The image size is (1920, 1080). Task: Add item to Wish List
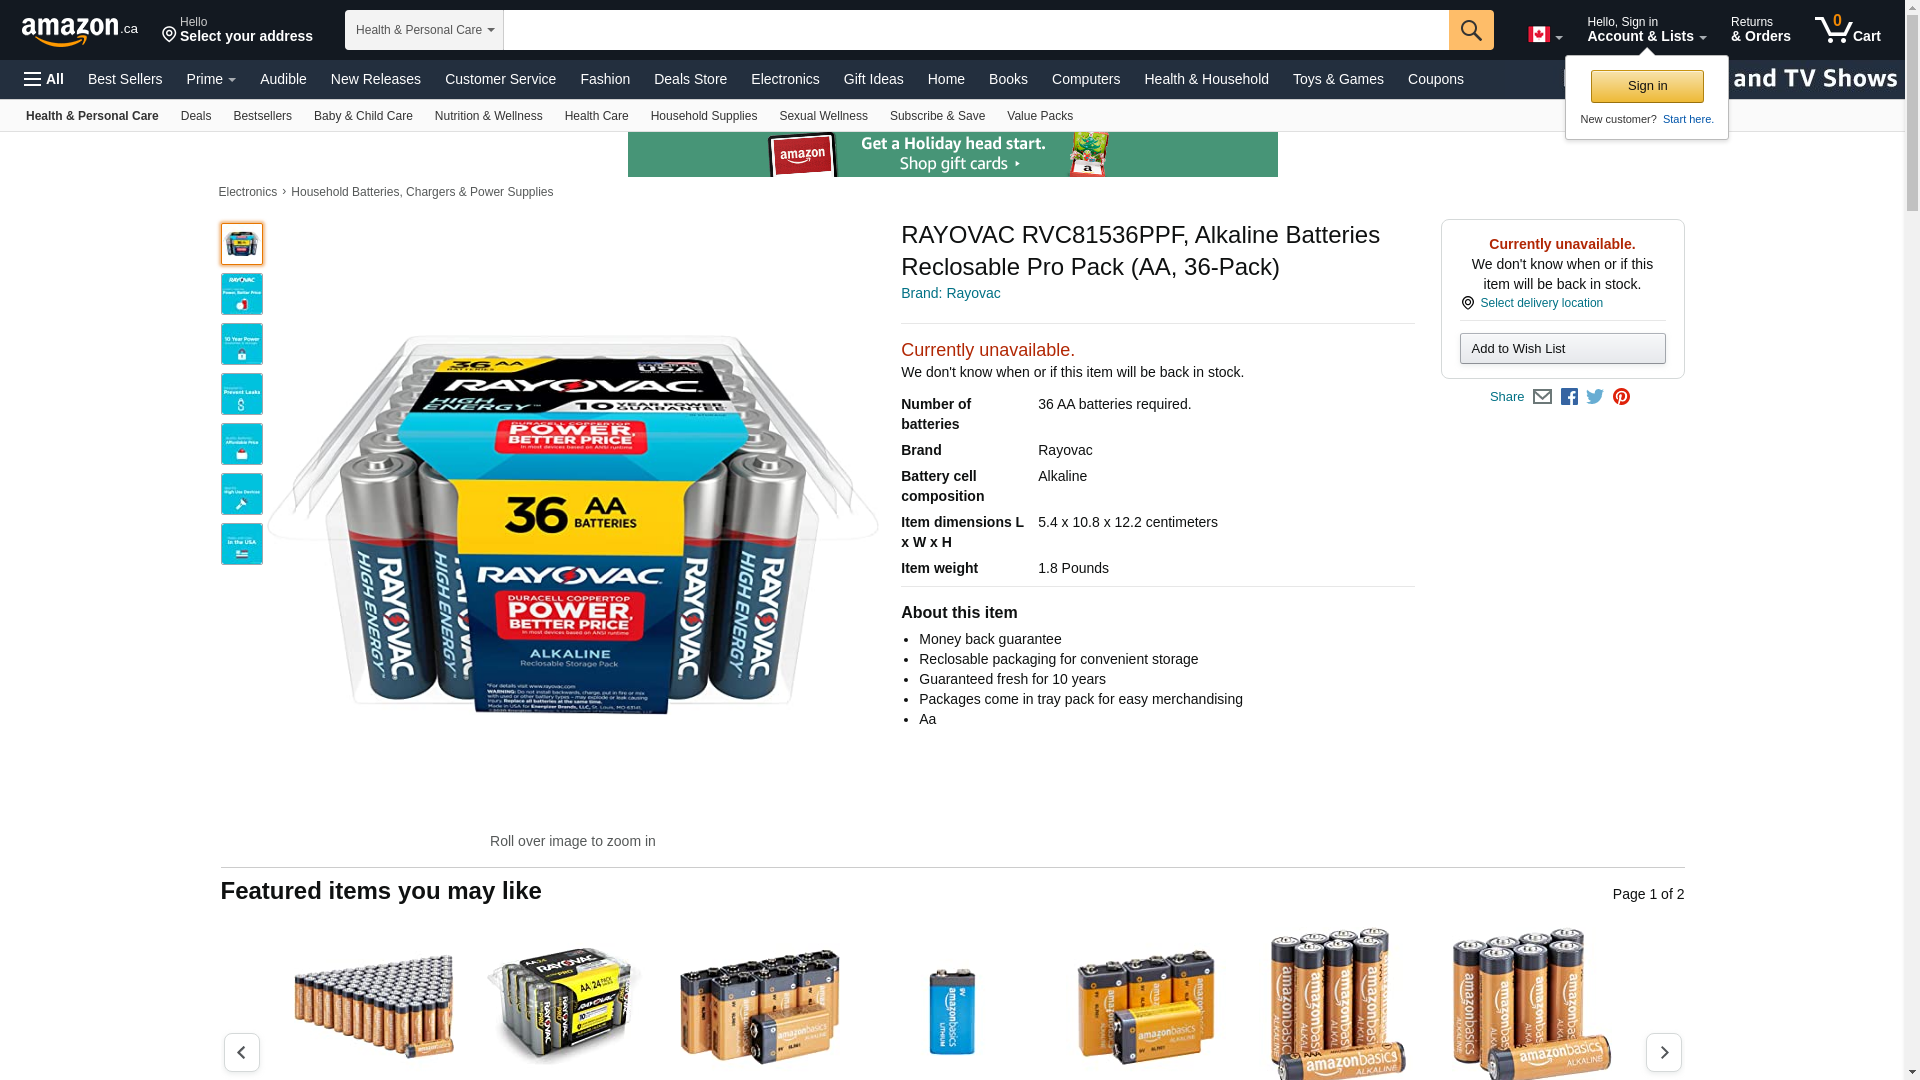pos(1562,348)
